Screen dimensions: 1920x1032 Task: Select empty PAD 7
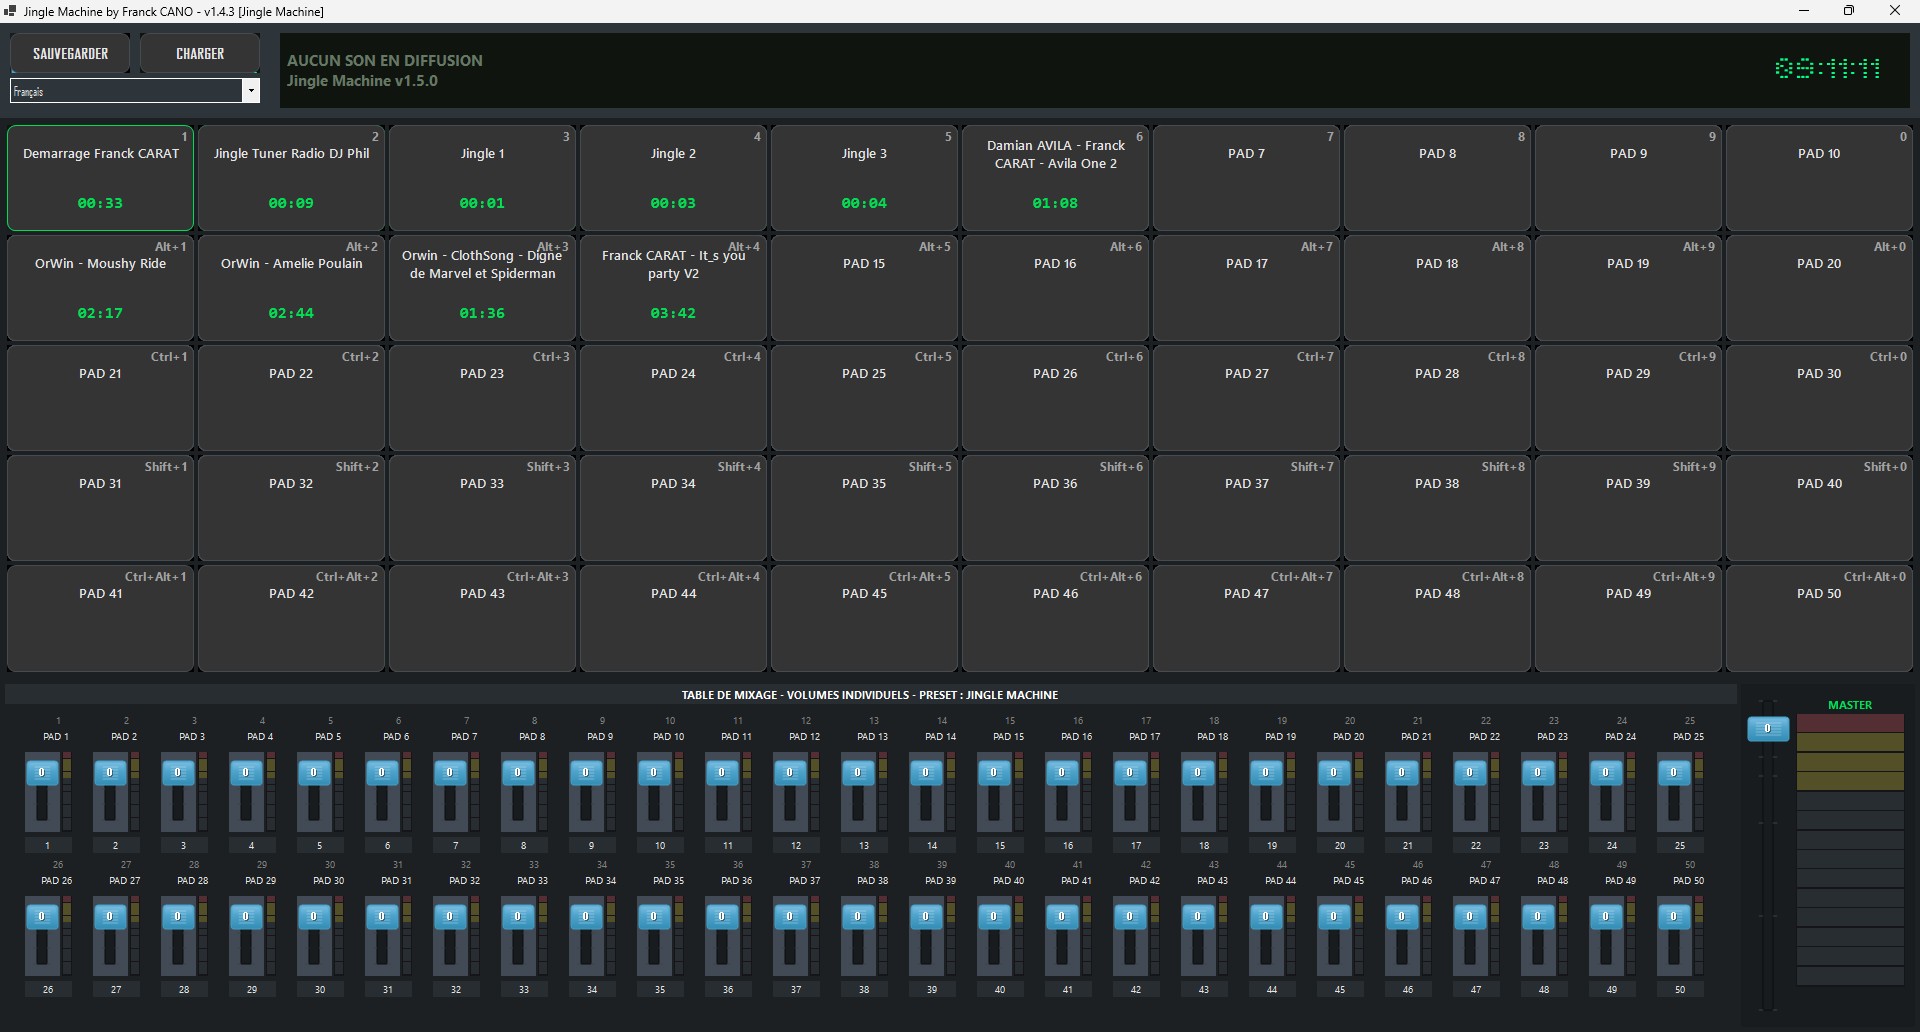[x=1246, y=178]
